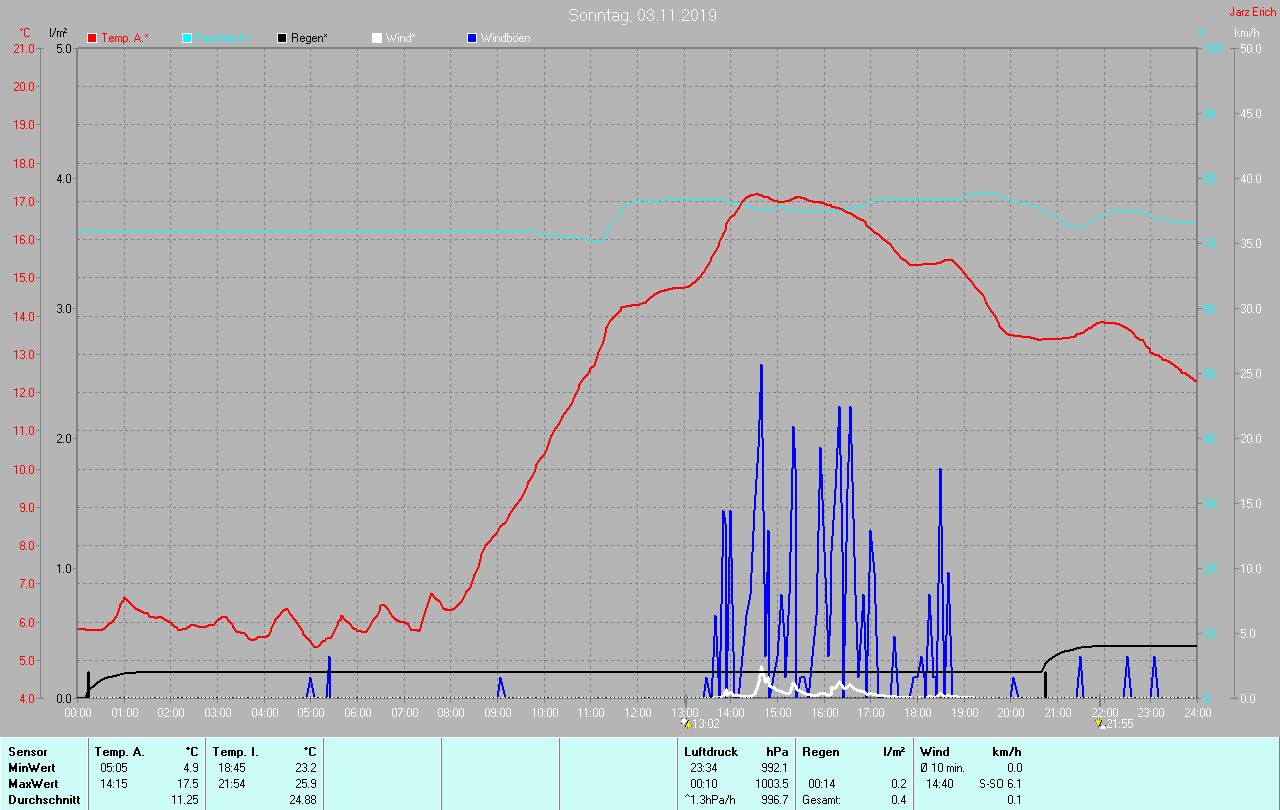Click the Durchschnitt row label

click(x=43, y=799)
